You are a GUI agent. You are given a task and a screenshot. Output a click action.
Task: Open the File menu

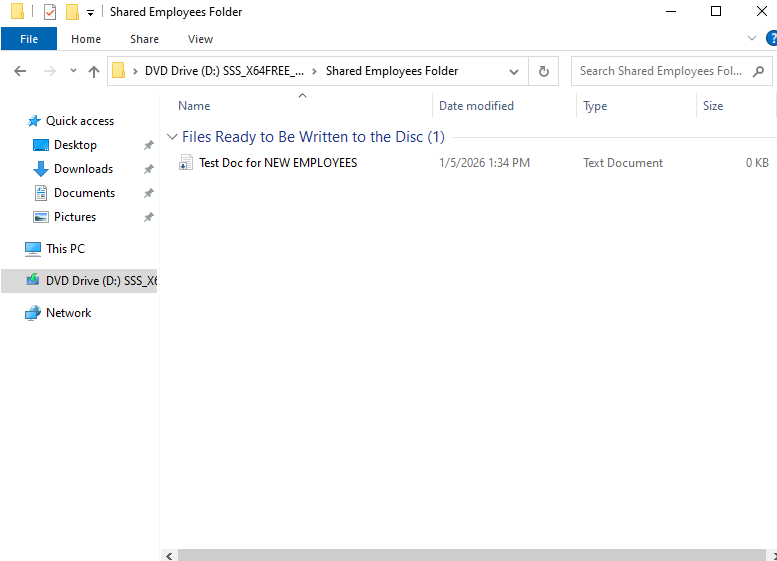click(x=29, y=39)
